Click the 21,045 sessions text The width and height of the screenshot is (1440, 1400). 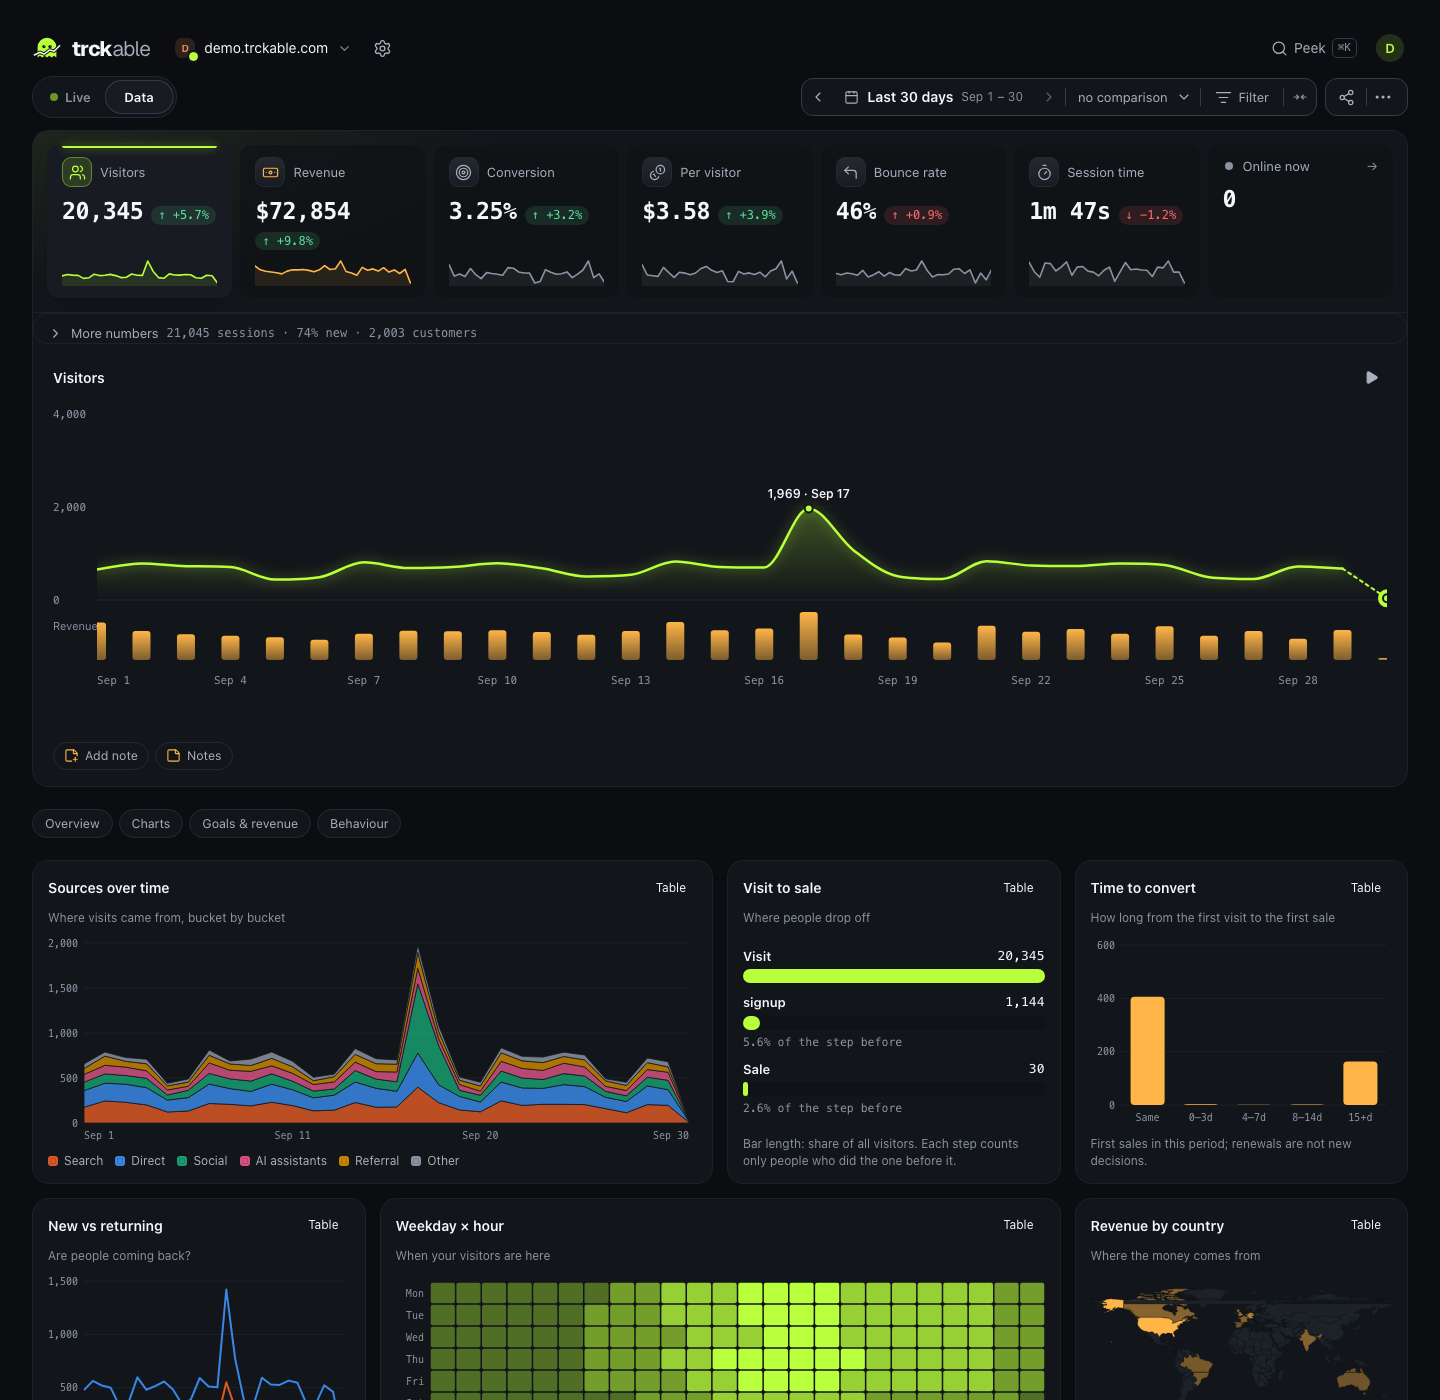click(220, 333)
